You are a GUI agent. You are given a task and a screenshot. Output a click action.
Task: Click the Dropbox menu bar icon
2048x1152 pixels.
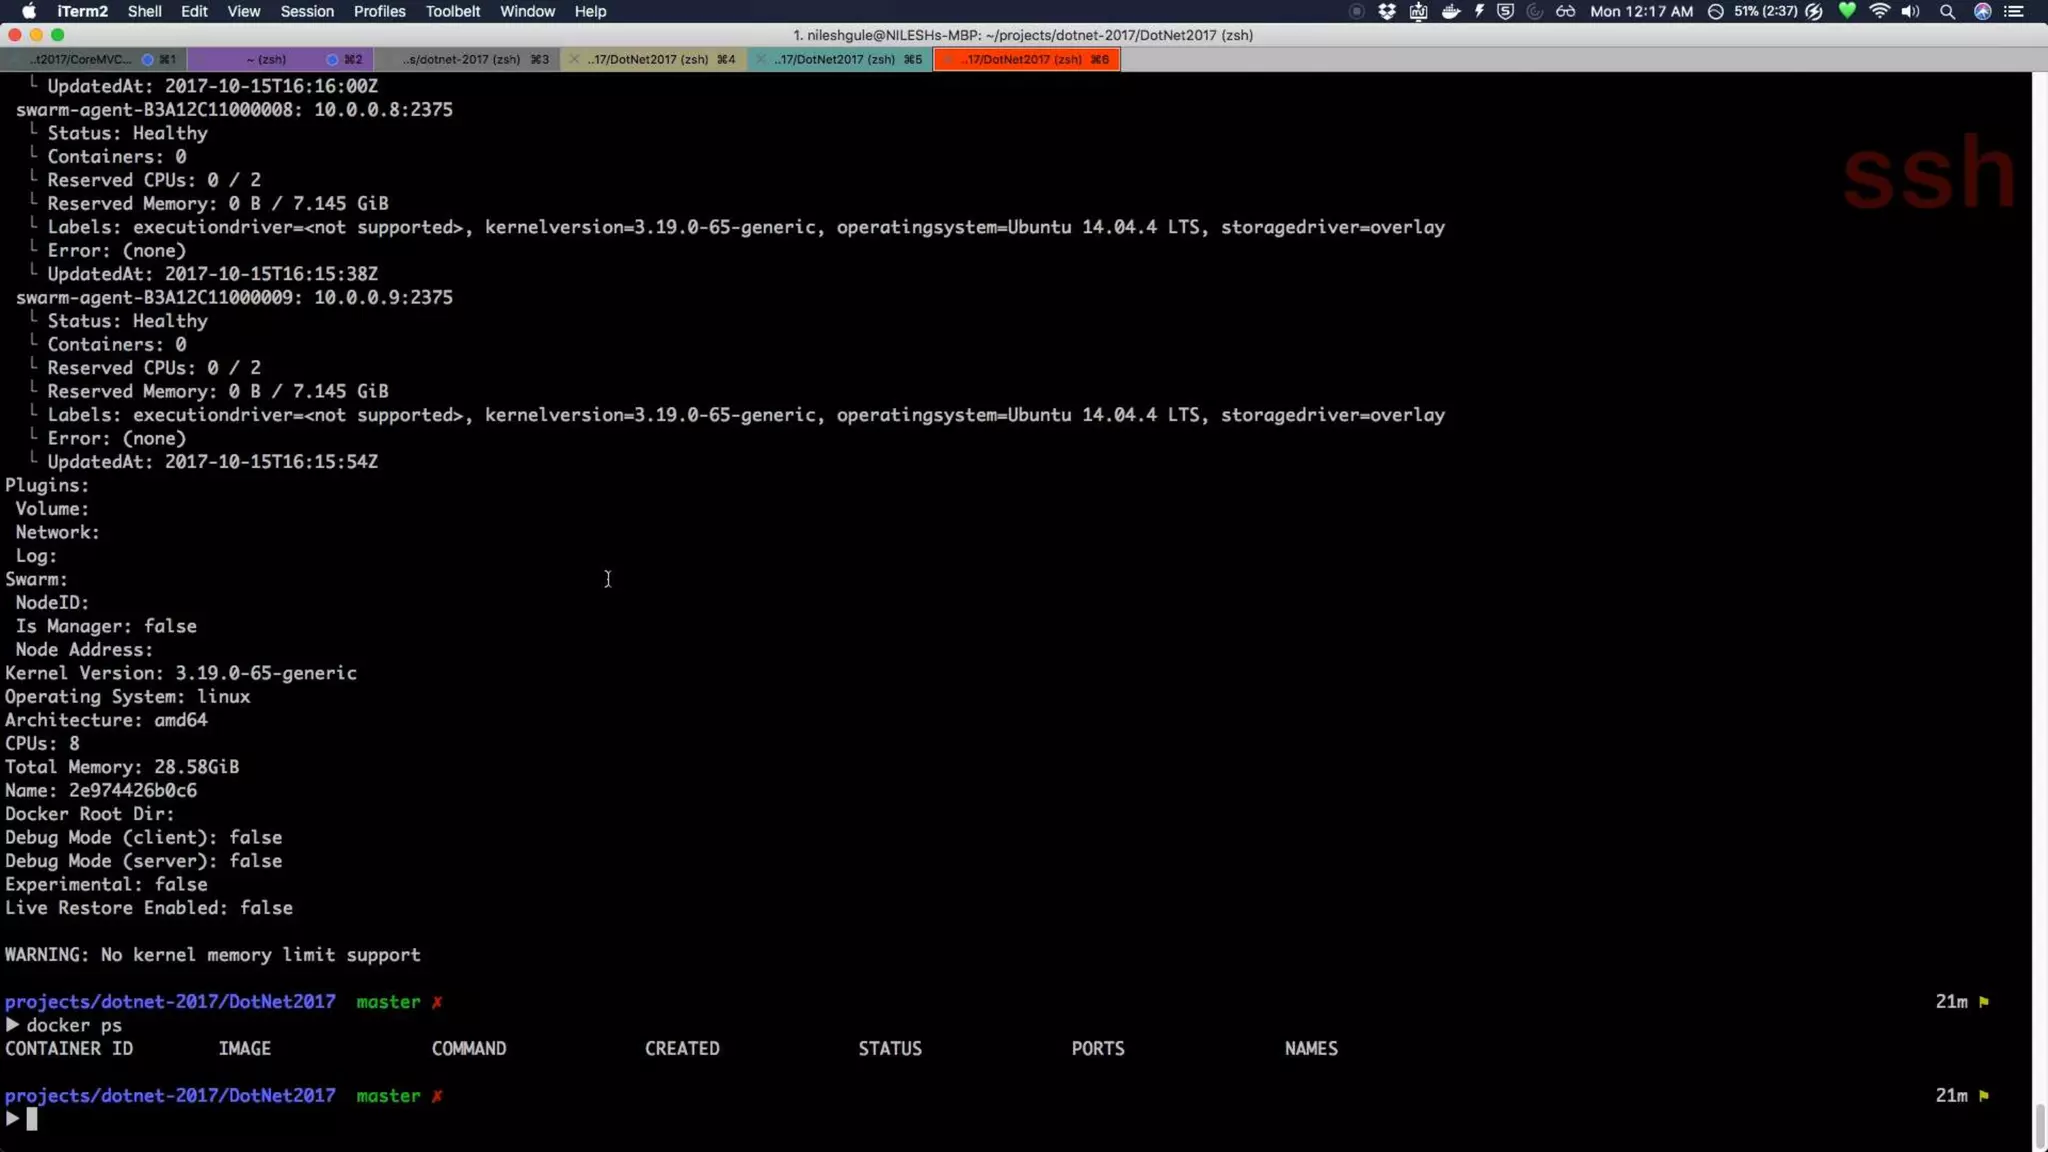pos(1387,11)
